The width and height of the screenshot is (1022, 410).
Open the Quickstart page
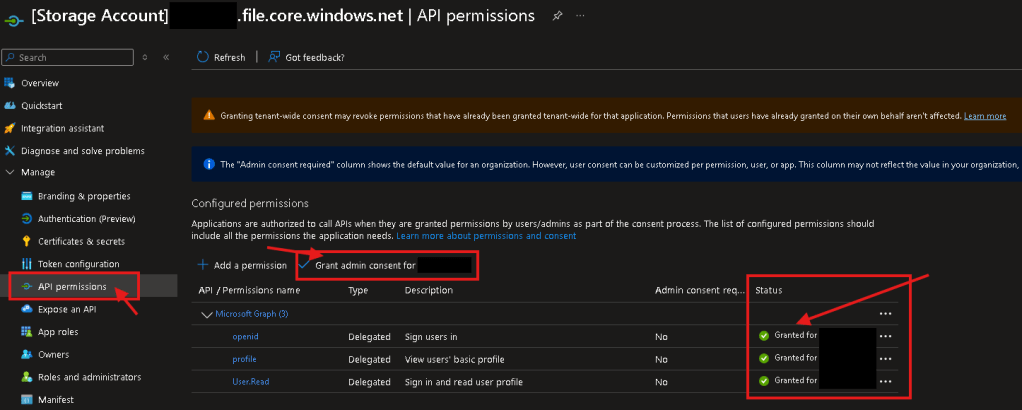click(x=43, y=106)
